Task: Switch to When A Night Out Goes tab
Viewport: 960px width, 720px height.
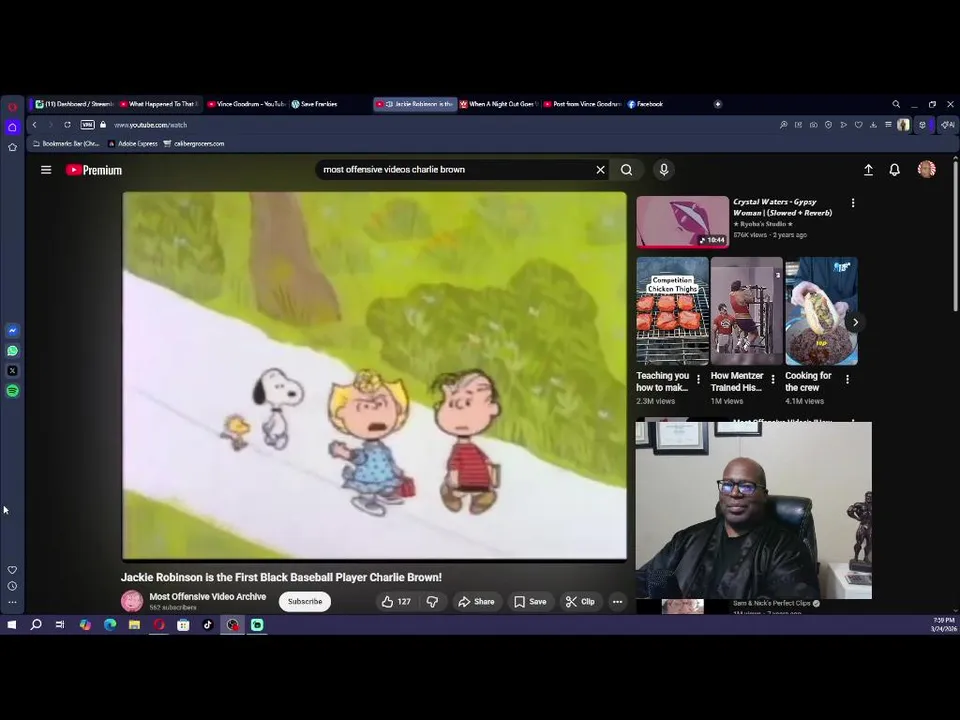Action: 499,104
